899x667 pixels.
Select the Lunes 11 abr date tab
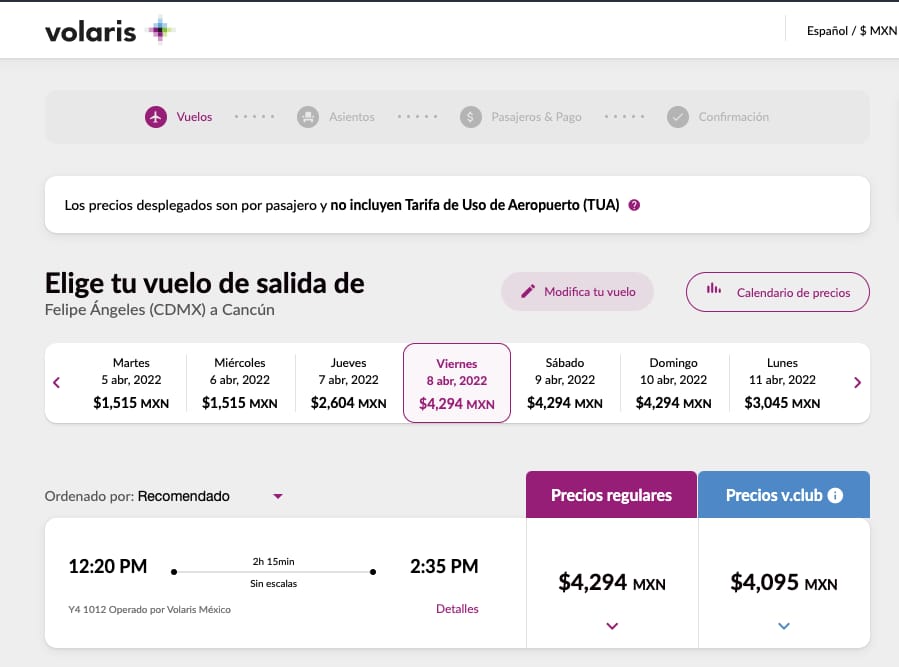pyautogui.click(x=782, y=383)
